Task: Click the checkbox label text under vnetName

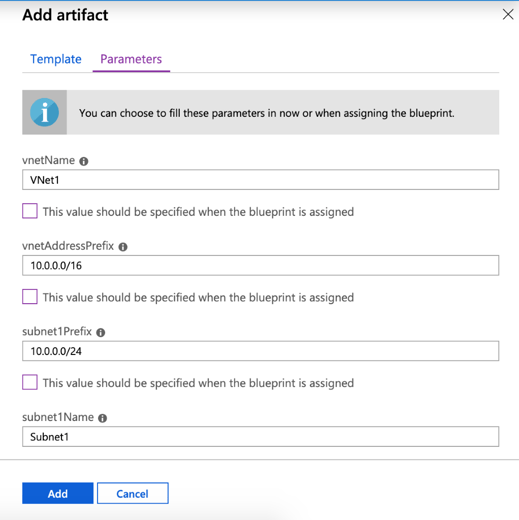Action: [198, 212]
